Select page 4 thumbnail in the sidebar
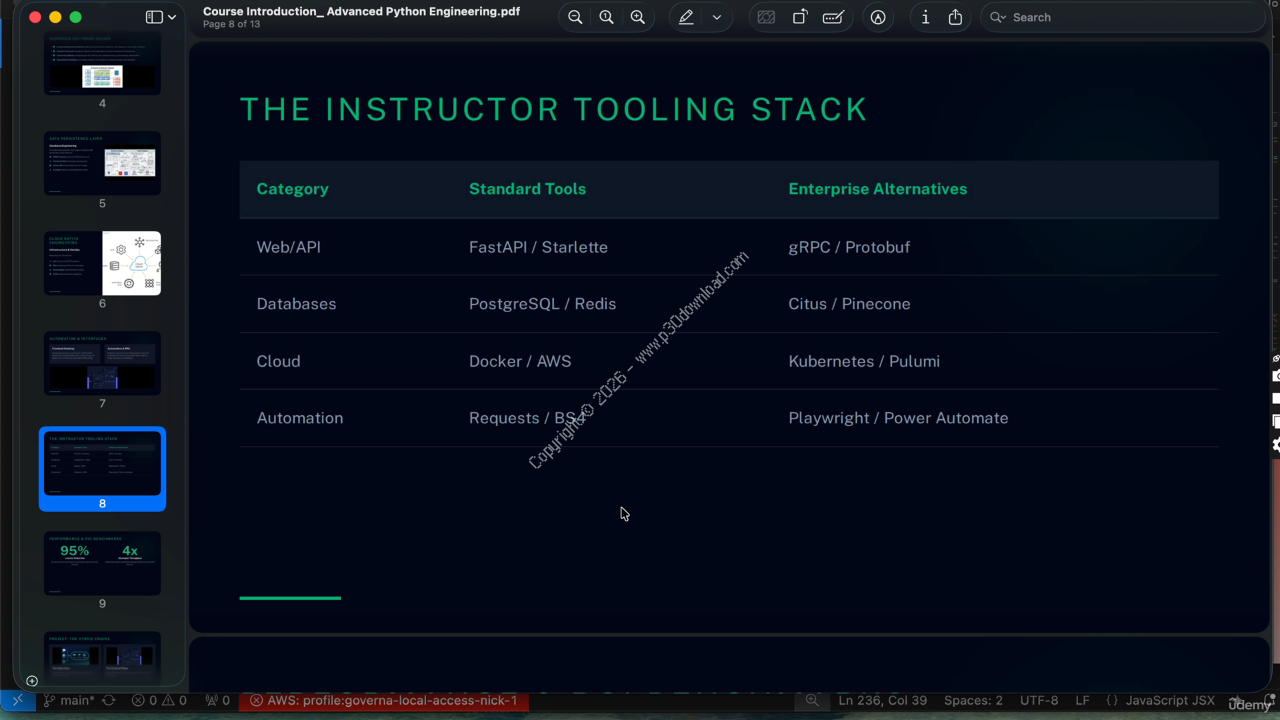This screenshot has height=720, width=1280. coord(102,65)
